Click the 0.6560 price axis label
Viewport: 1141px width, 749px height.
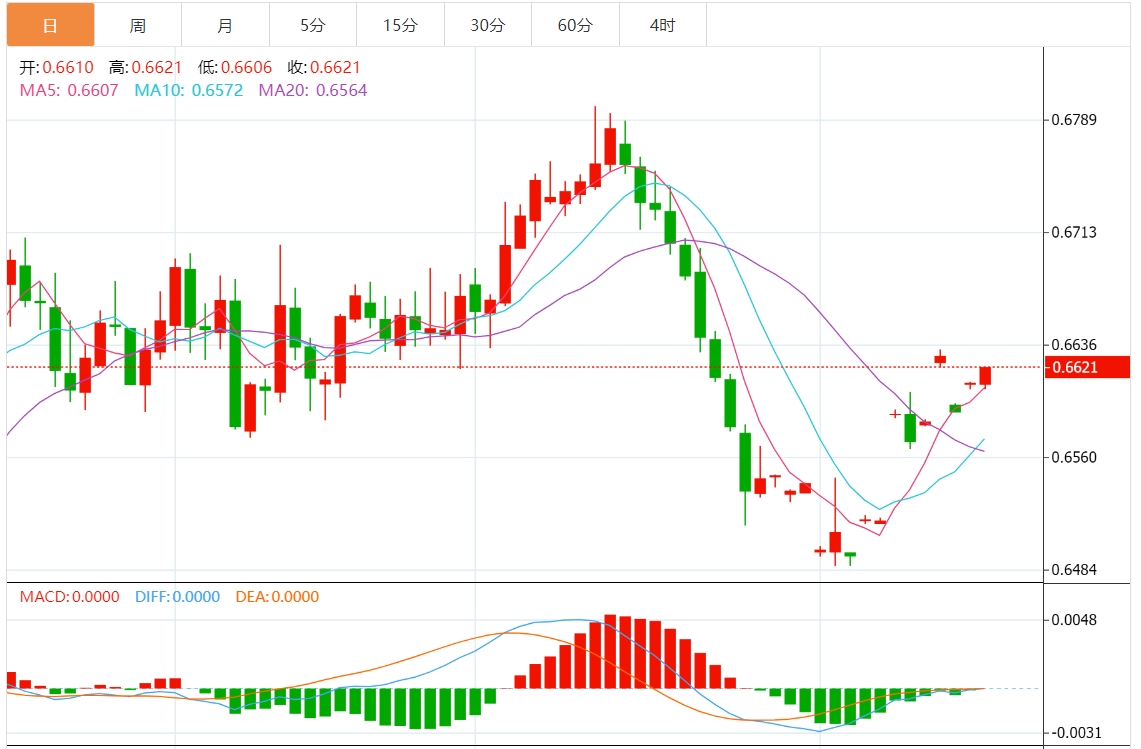point(1074,457)
